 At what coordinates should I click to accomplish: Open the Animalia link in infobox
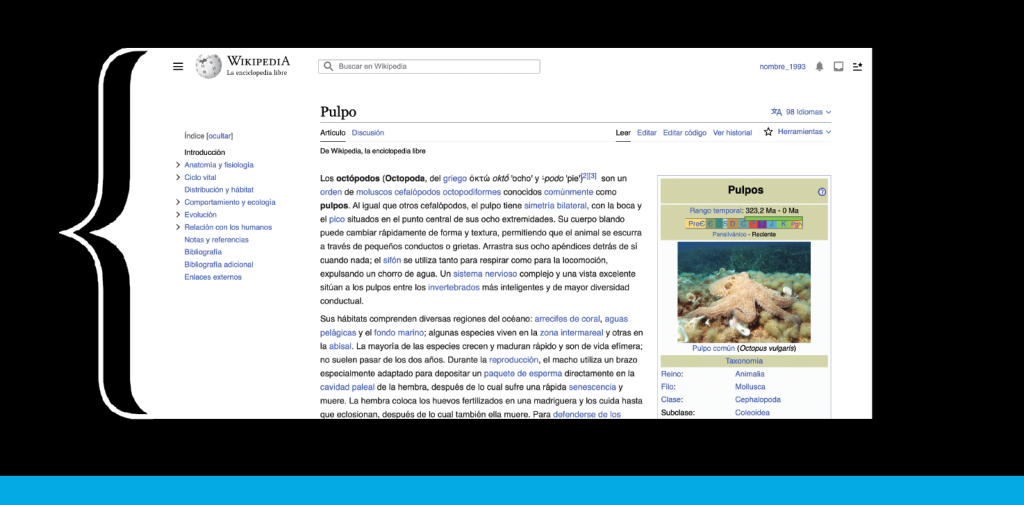pos(750,374)
